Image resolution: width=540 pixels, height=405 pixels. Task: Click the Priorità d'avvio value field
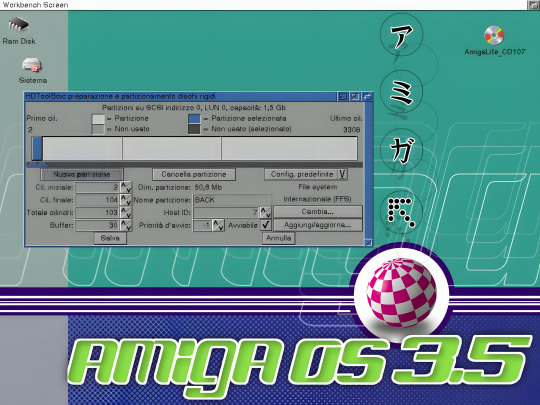click(x=202, y=225)
